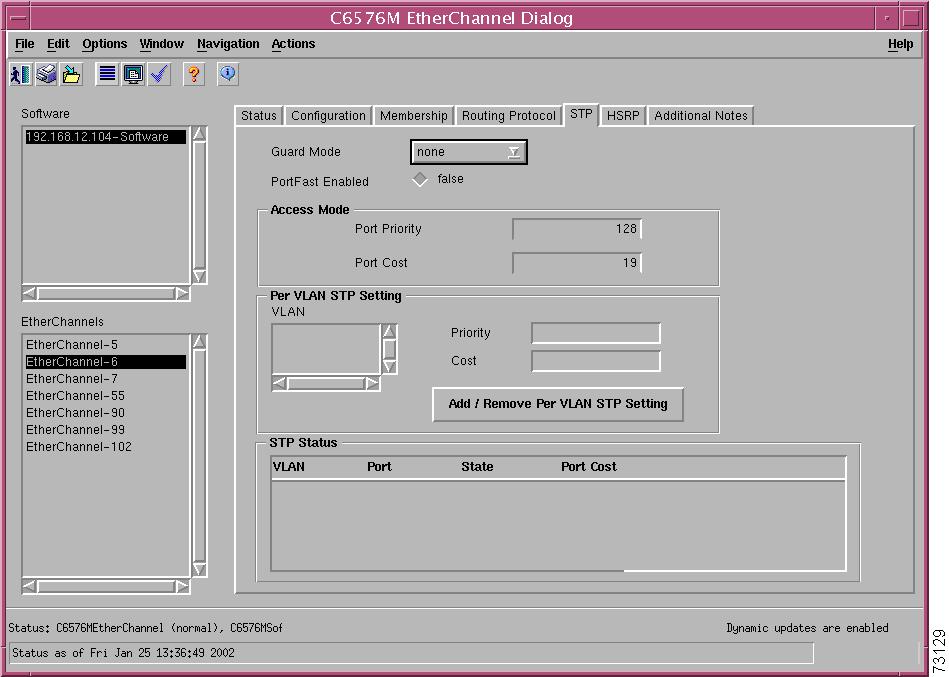This screenshot has height=677, width=949.
Task: Click the orange question mark help icon
Action: [x=194, y=74]
